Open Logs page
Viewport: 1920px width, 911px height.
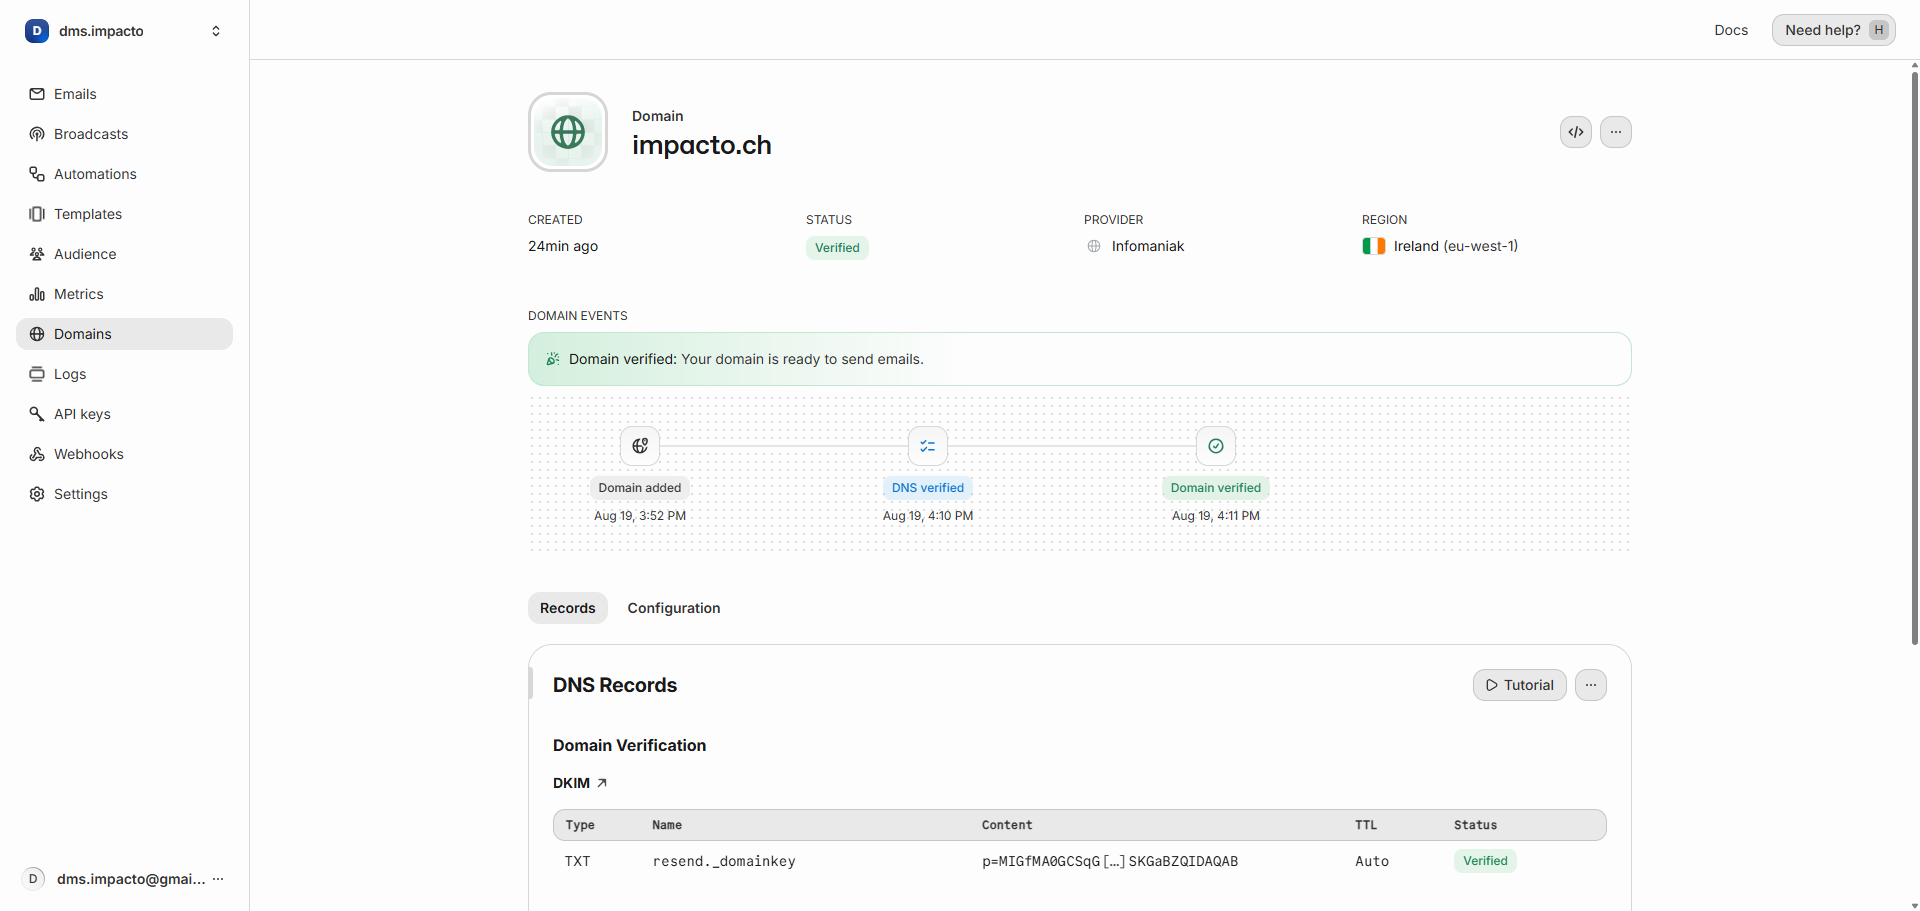[124, 374]
